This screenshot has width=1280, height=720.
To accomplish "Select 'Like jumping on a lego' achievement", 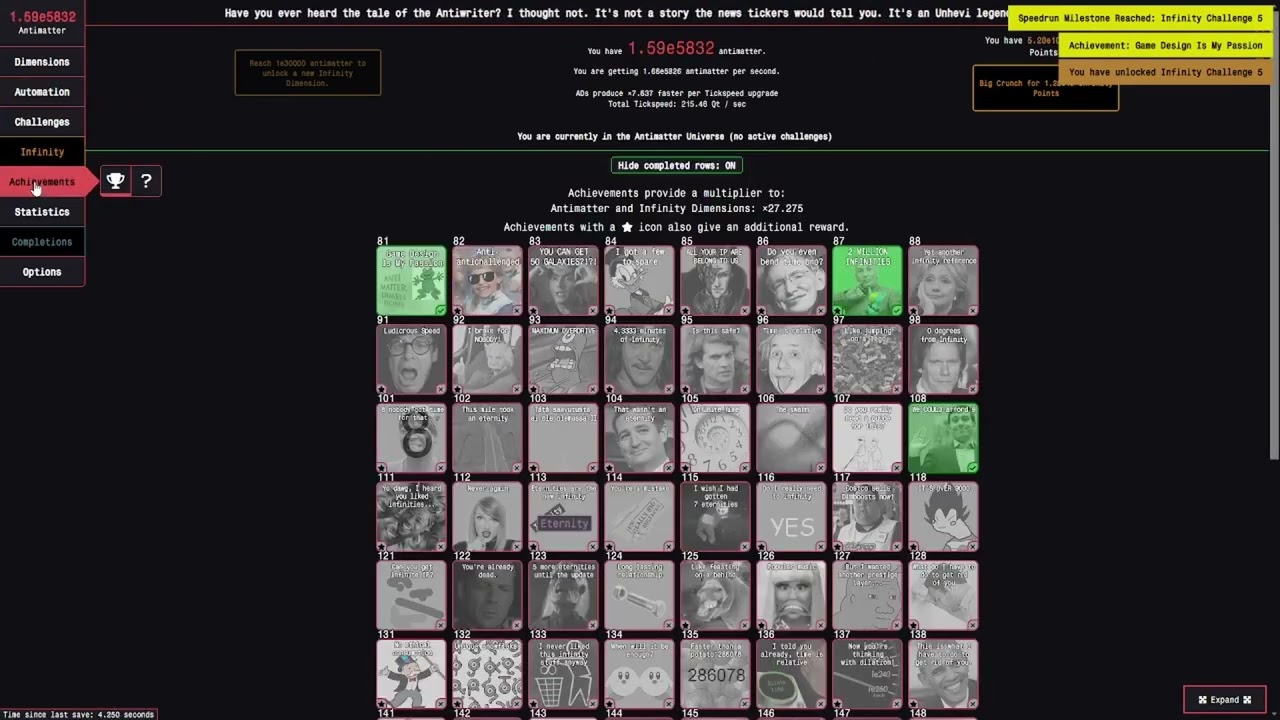I will (867, 360).
